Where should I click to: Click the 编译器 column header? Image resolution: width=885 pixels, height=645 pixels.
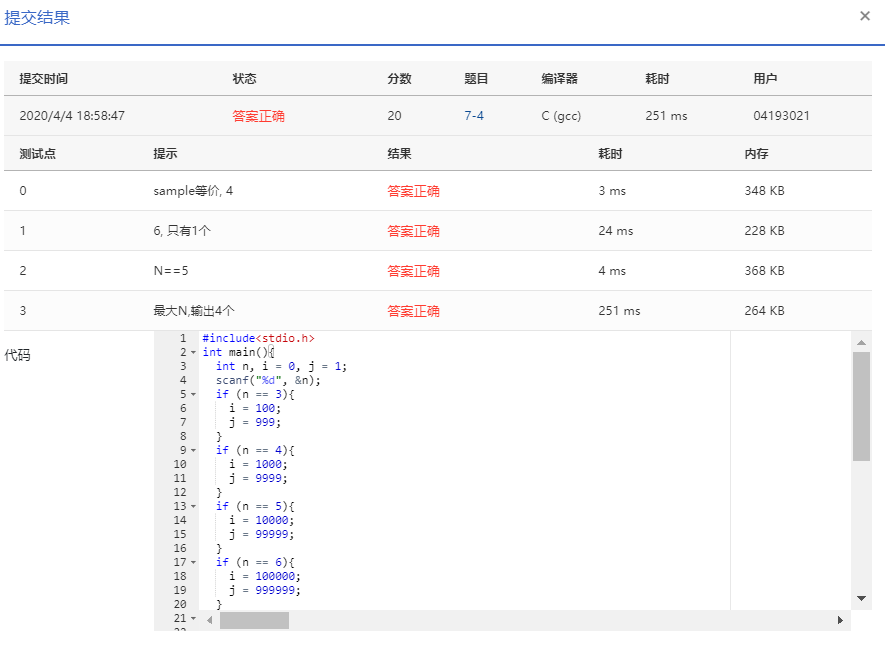click(x=559, y=78)
